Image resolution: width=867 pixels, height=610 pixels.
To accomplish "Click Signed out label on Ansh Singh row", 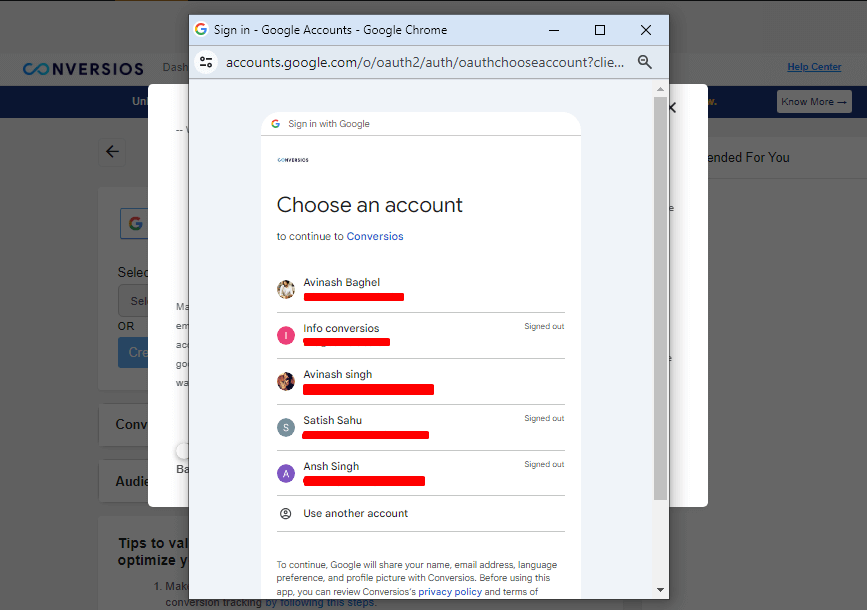I will (544, 465).
